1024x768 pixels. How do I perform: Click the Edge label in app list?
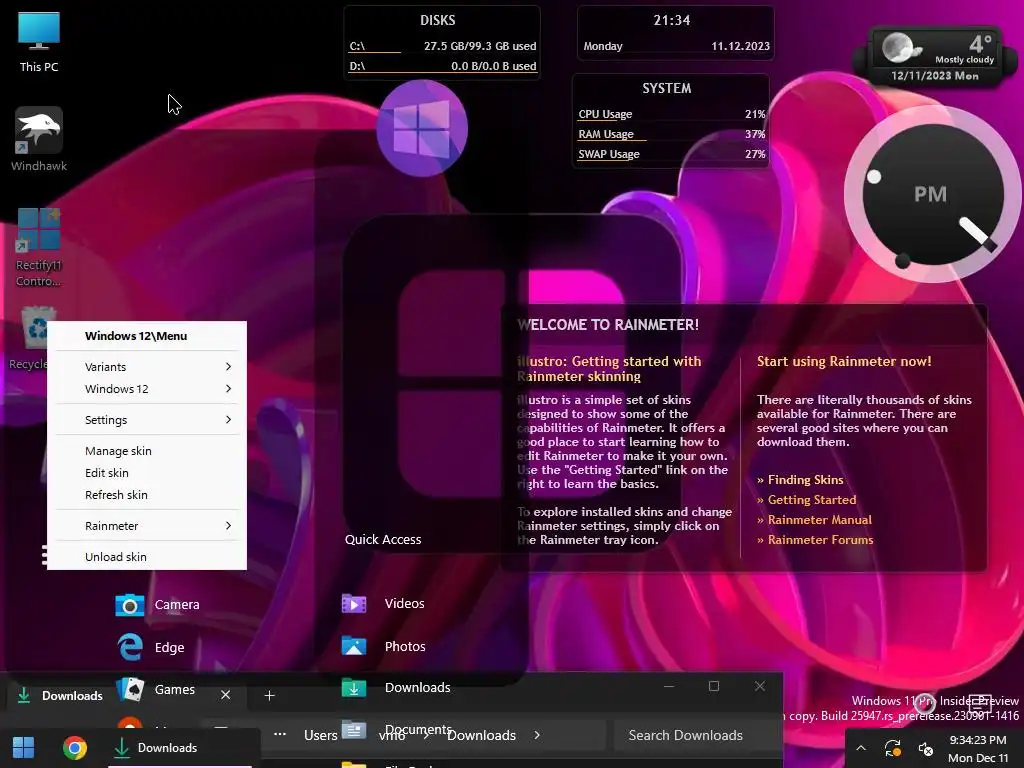tap(170, 647)
